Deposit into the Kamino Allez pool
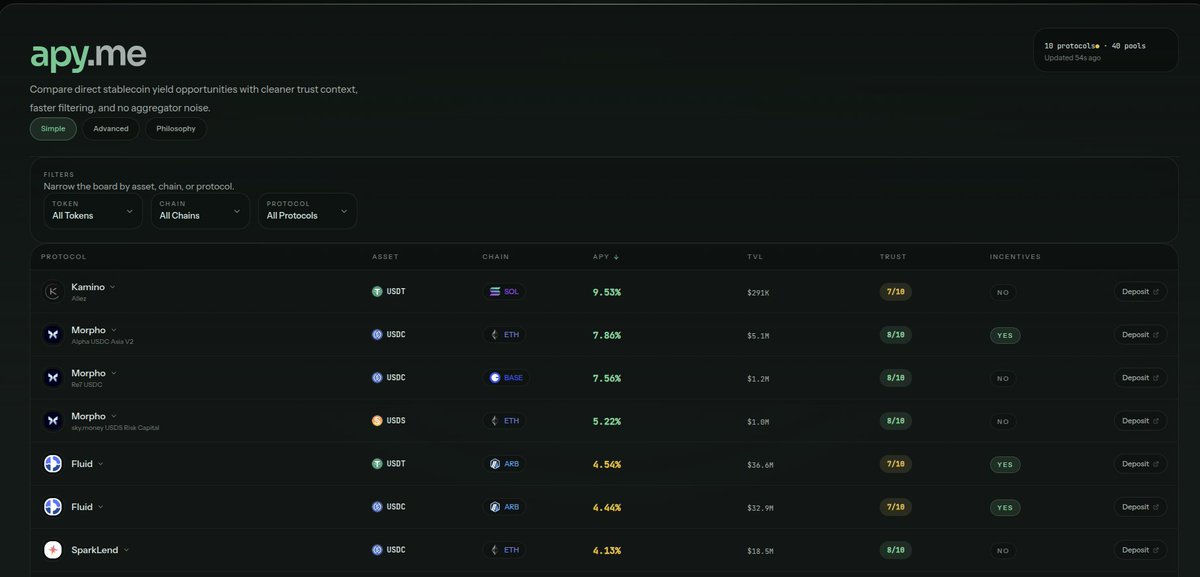The height and width of the screenshot is (577, 1200). point(1140,292)
